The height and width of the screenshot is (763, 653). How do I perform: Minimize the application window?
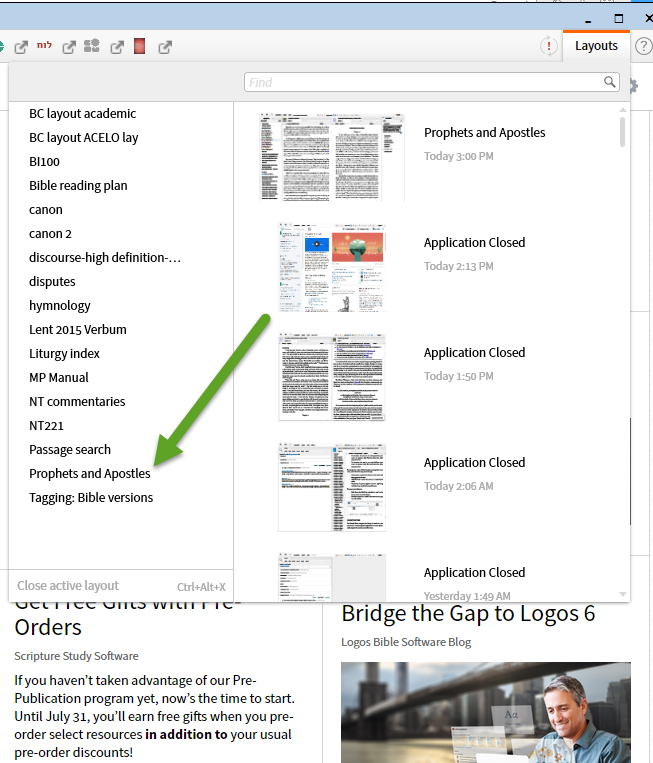click(x=588, y=19)
